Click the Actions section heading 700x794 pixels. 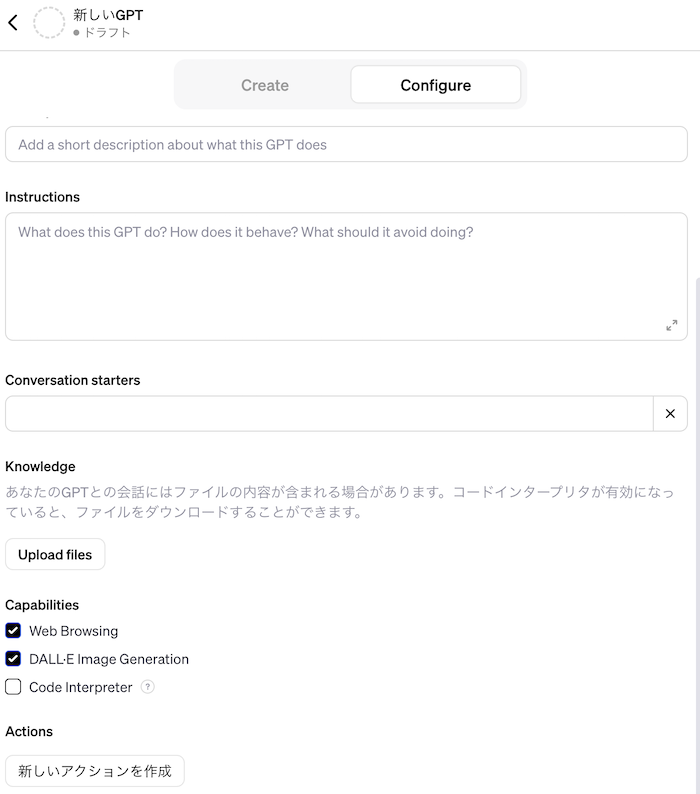point(29,732)
